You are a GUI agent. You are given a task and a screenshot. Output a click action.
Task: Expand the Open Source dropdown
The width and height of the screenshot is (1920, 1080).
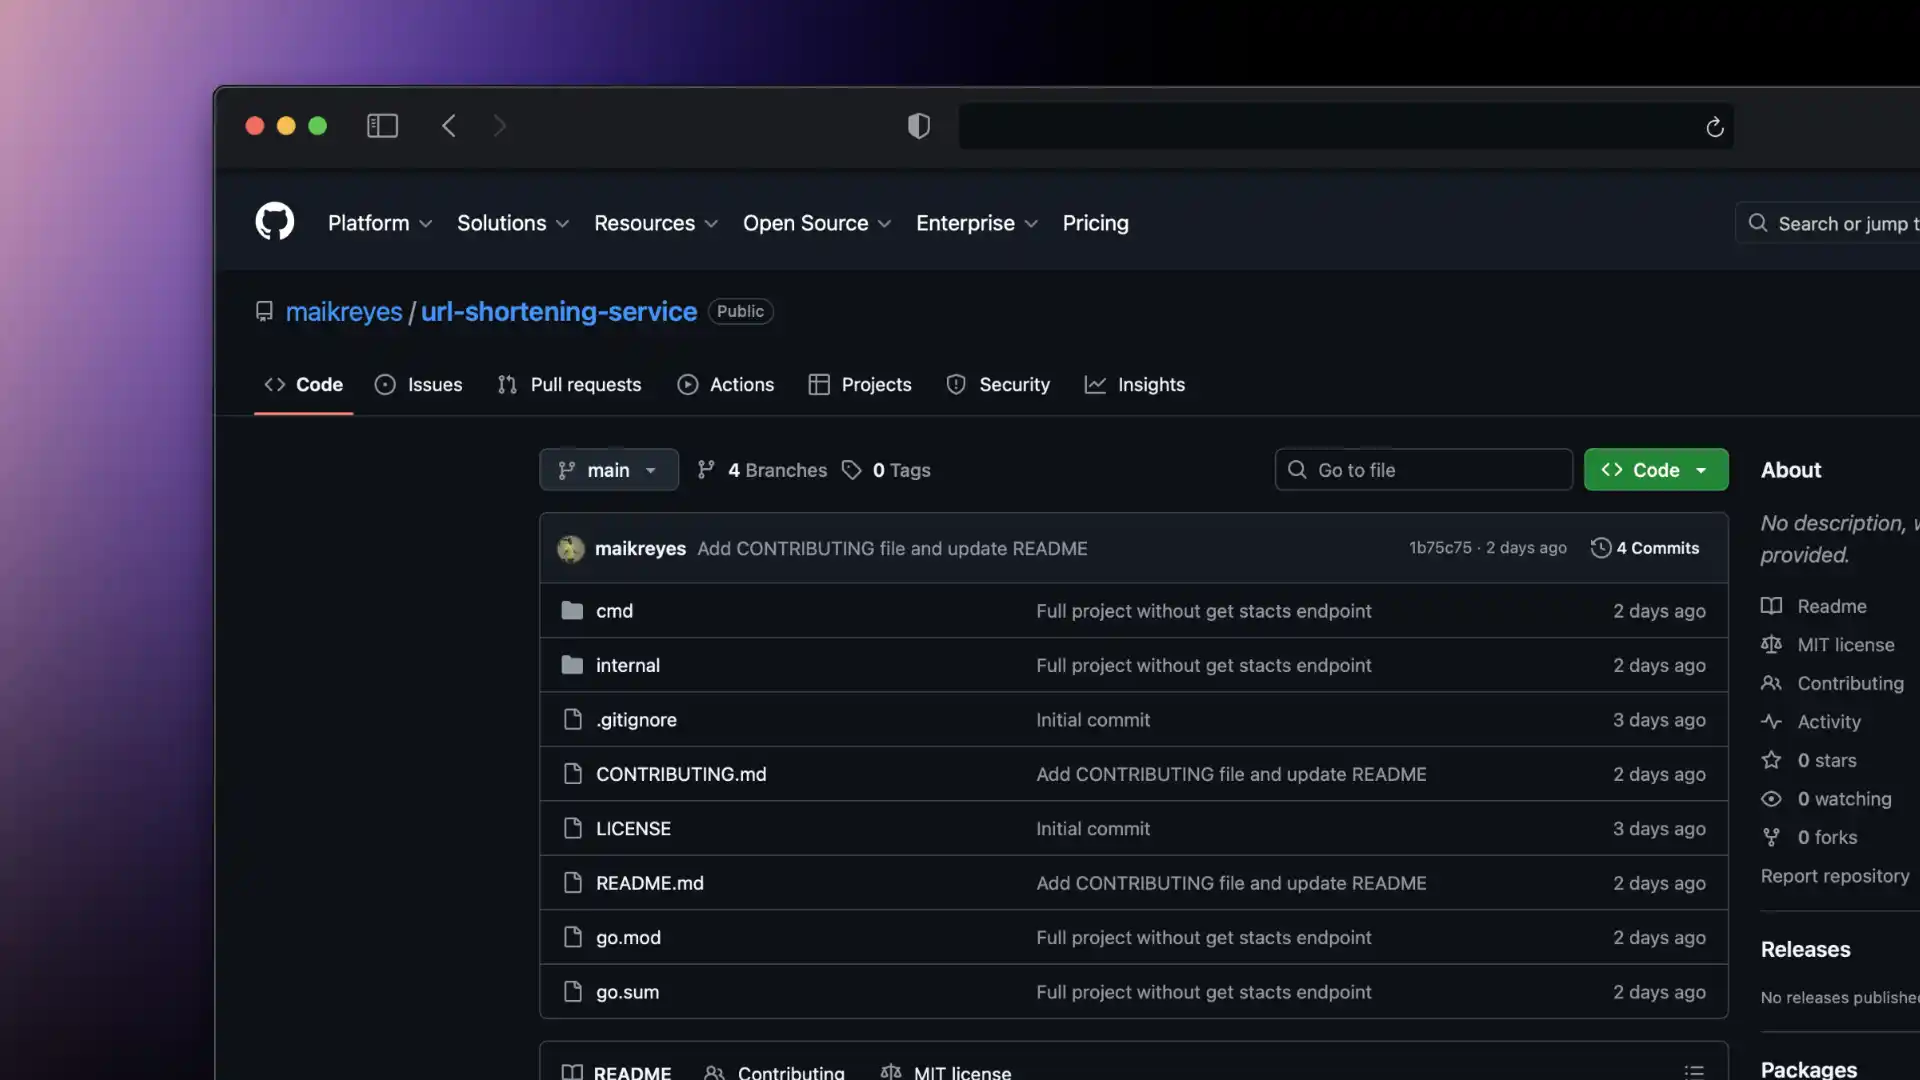tap(817, 223)
